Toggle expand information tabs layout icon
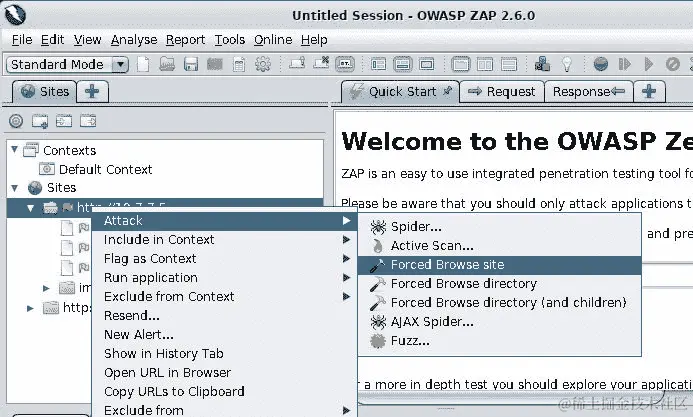This screenshot has width=693, height=417. point(402,64)
